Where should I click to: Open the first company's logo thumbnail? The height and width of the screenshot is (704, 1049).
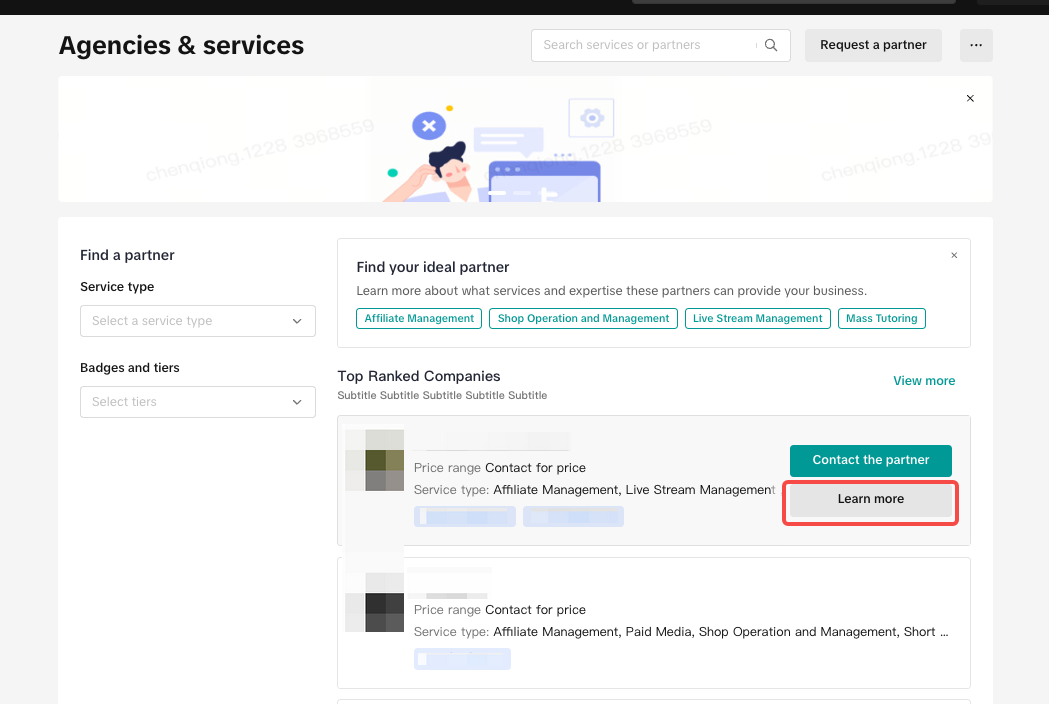374,460
